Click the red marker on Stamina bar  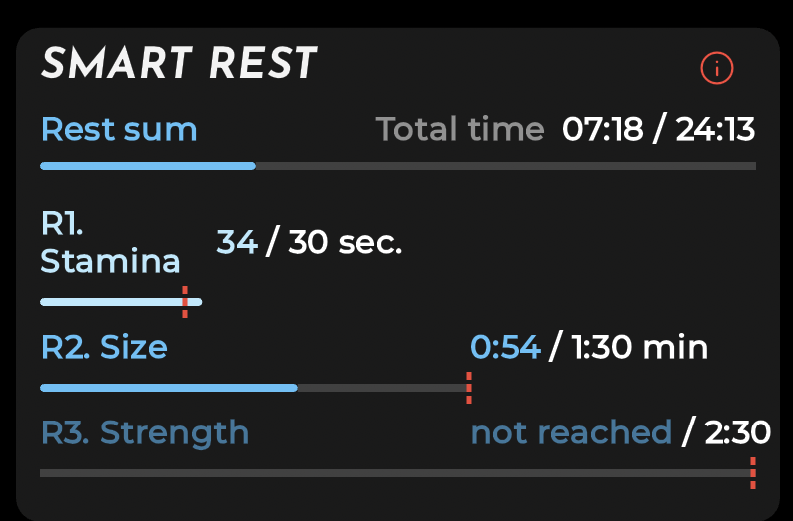[x=185, y=302]
